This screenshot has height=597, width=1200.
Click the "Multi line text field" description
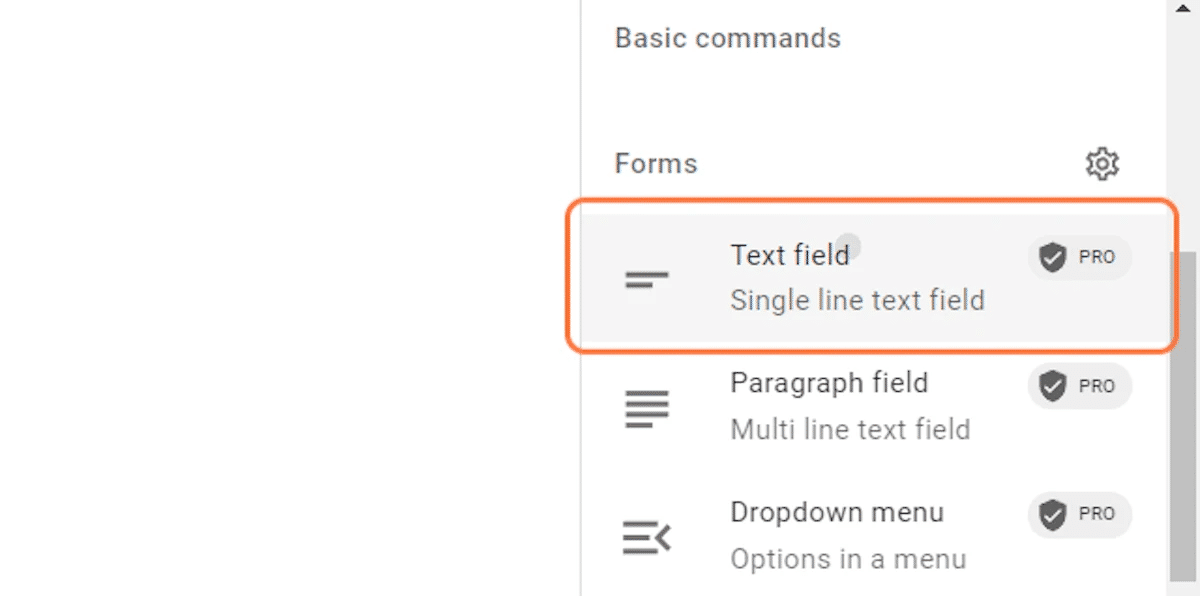coord(850,429)
